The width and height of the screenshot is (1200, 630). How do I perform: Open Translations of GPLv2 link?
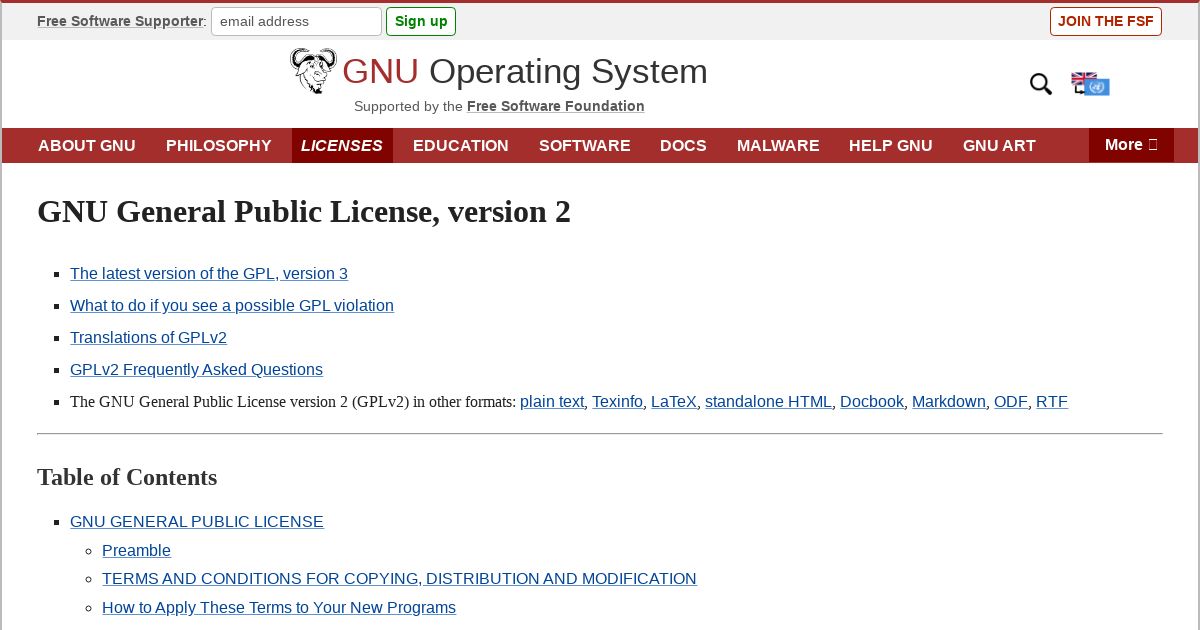[148, 337]
